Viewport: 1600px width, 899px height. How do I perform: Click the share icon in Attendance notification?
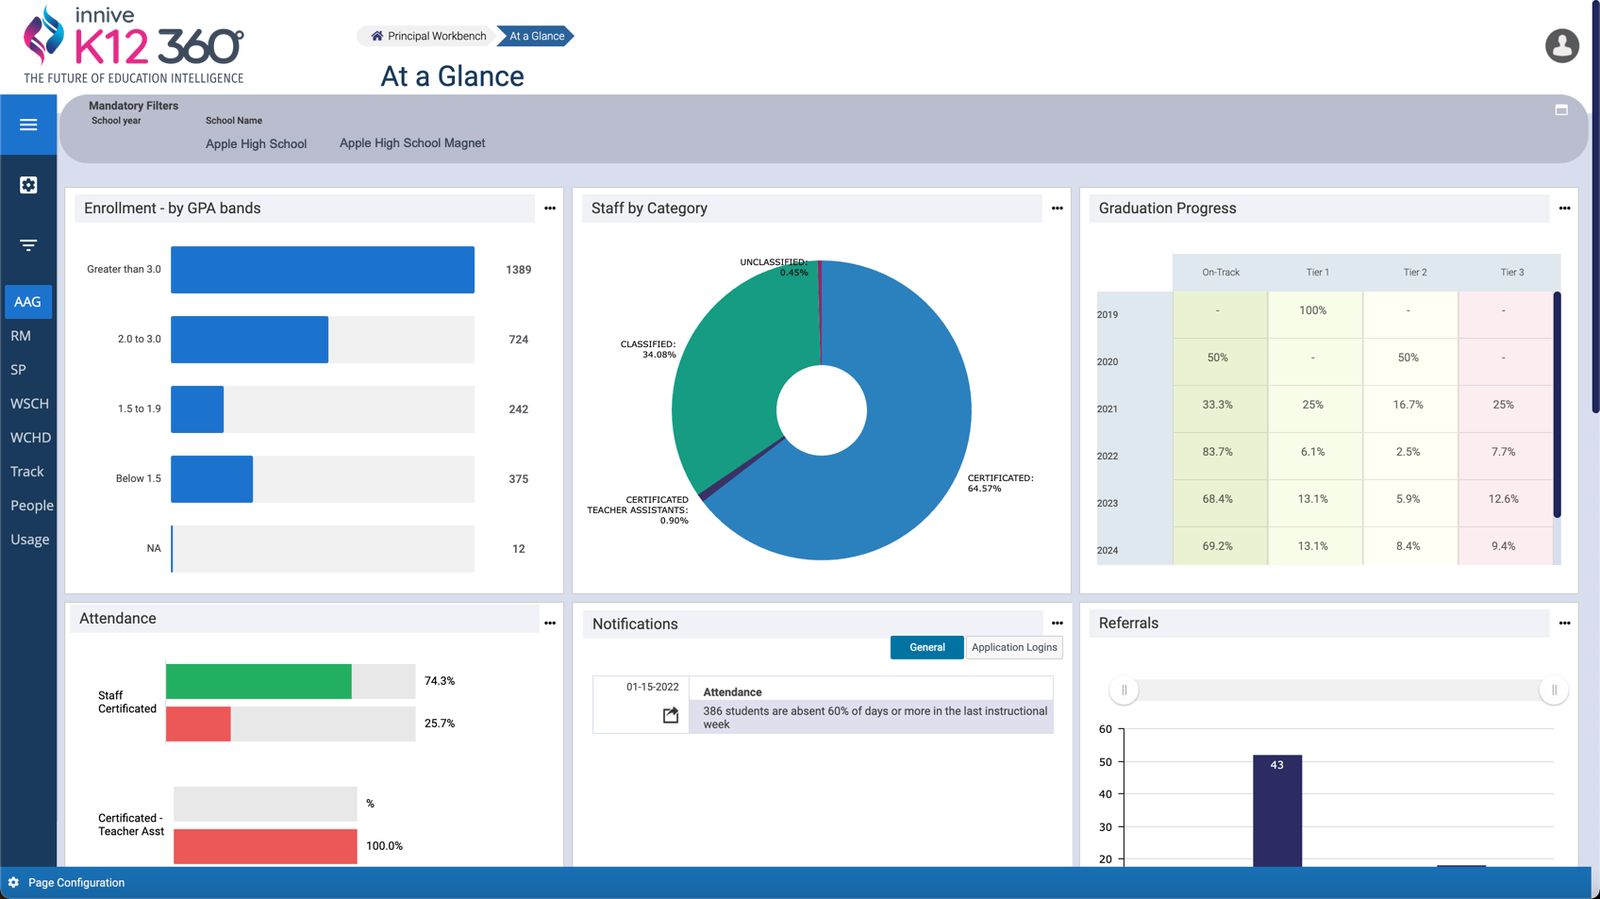[x=670, y=715]
